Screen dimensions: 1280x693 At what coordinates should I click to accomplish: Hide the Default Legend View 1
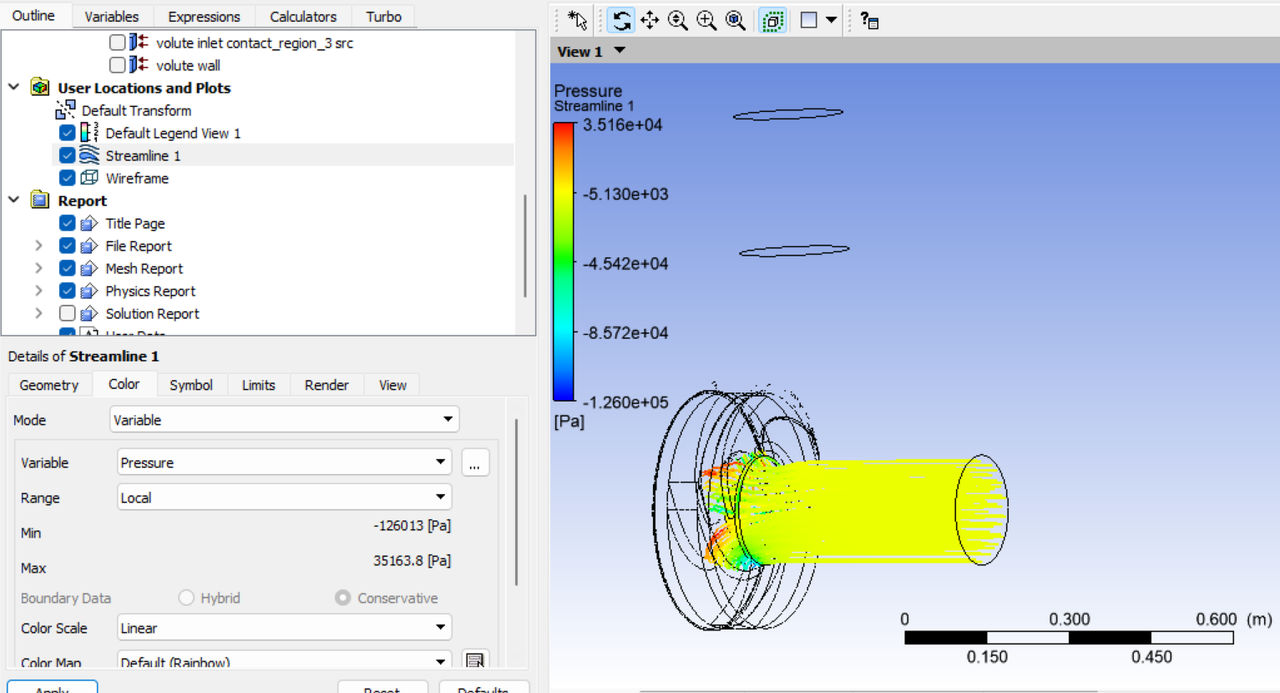pyautogui.click(x=67, y=133)
